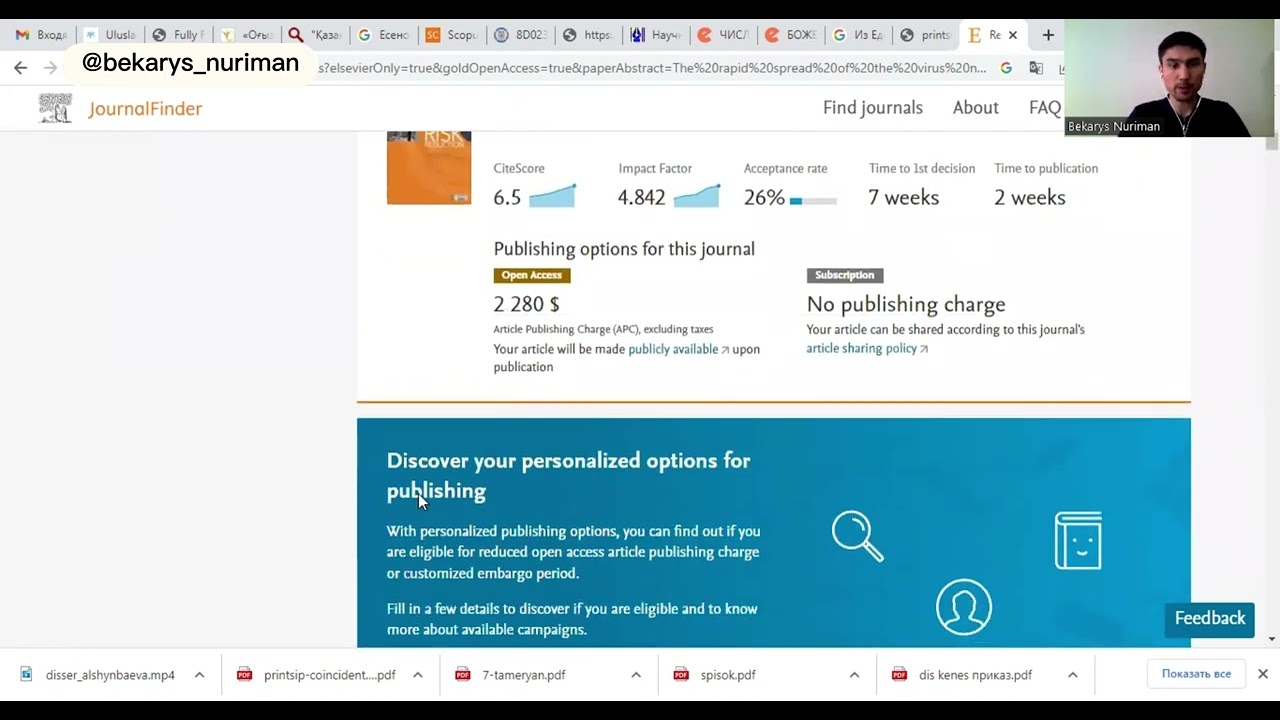Click the browser address bar URL
The height and width of the screenshot is (720, 1280).
click(650, 68)
